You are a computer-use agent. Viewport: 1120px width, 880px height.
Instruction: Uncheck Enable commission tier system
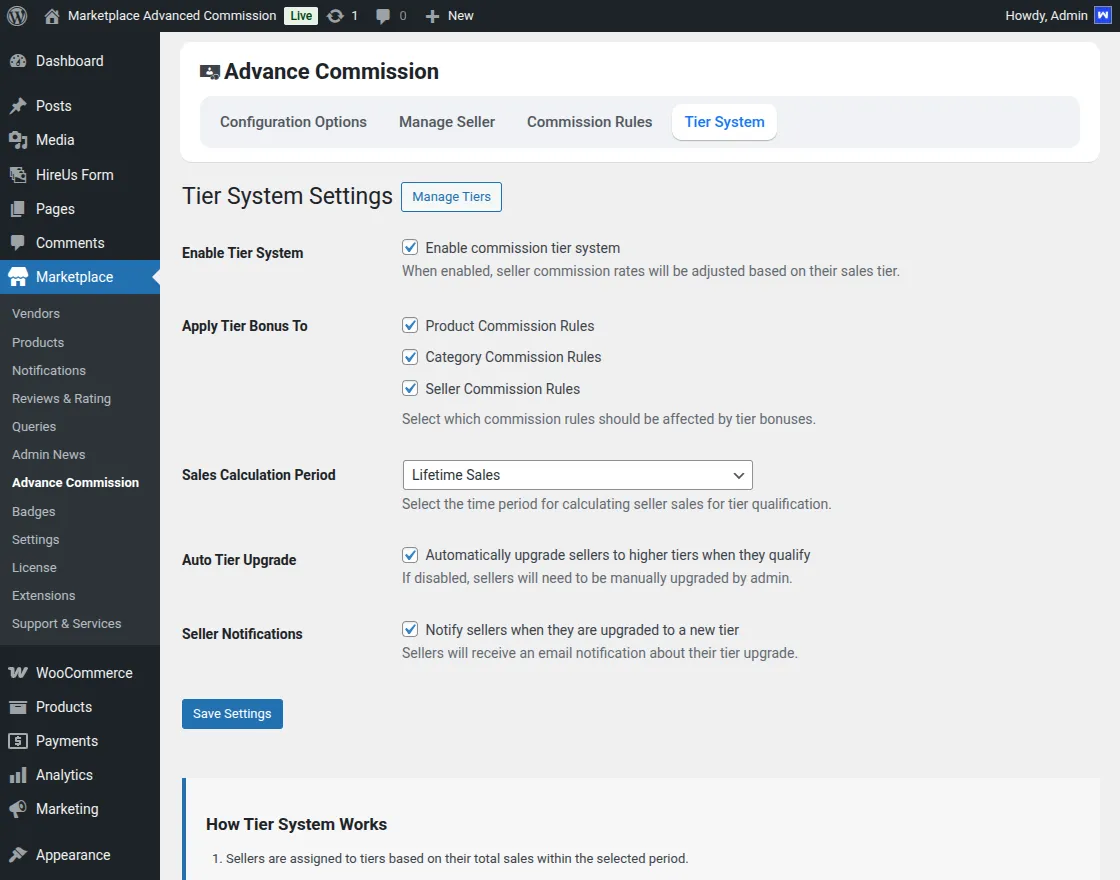point(410,247)
